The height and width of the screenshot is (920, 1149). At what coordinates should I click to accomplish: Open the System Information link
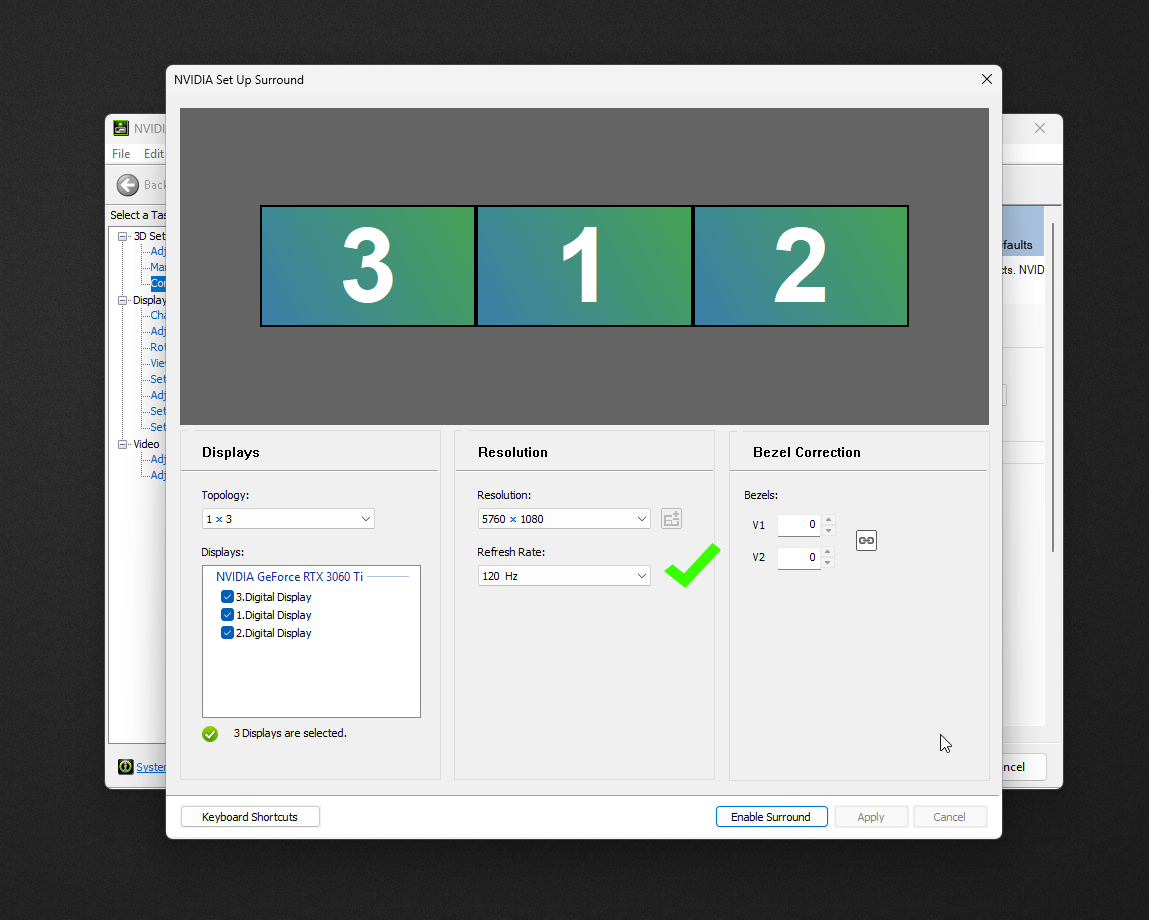(151, 767)
